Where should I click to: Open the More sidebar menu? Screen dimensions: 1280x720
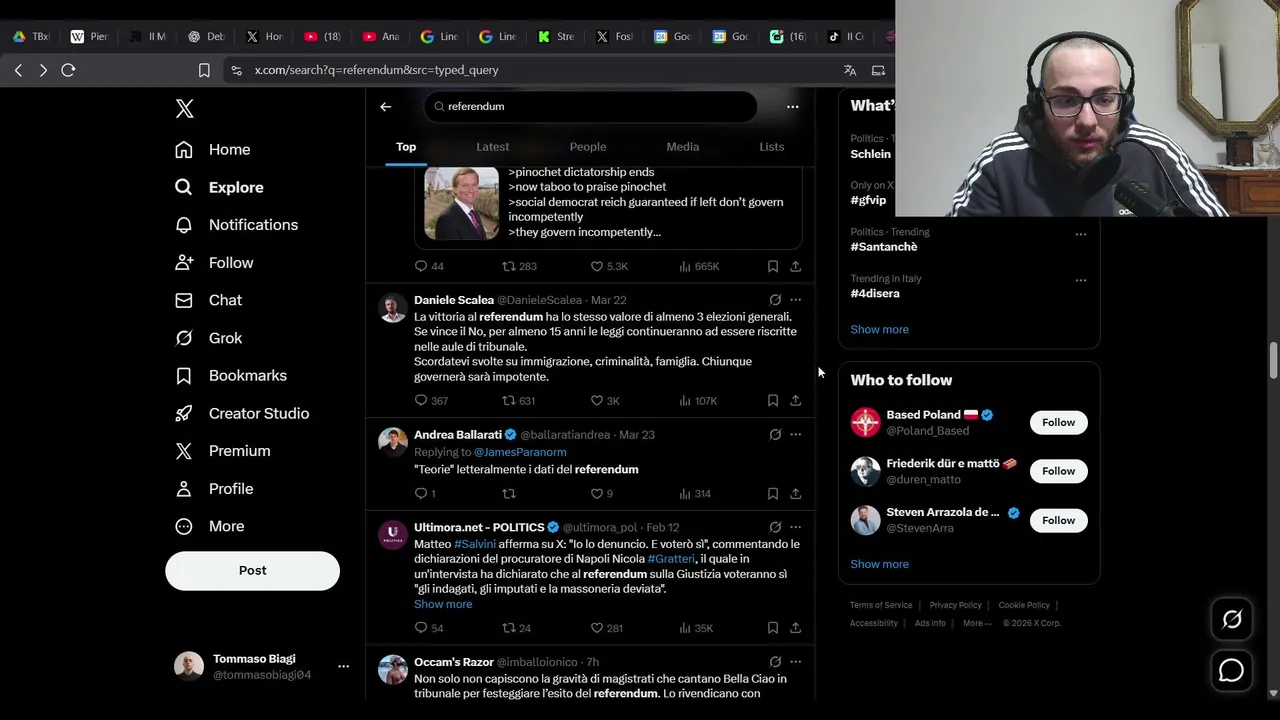tap(210, 526)
